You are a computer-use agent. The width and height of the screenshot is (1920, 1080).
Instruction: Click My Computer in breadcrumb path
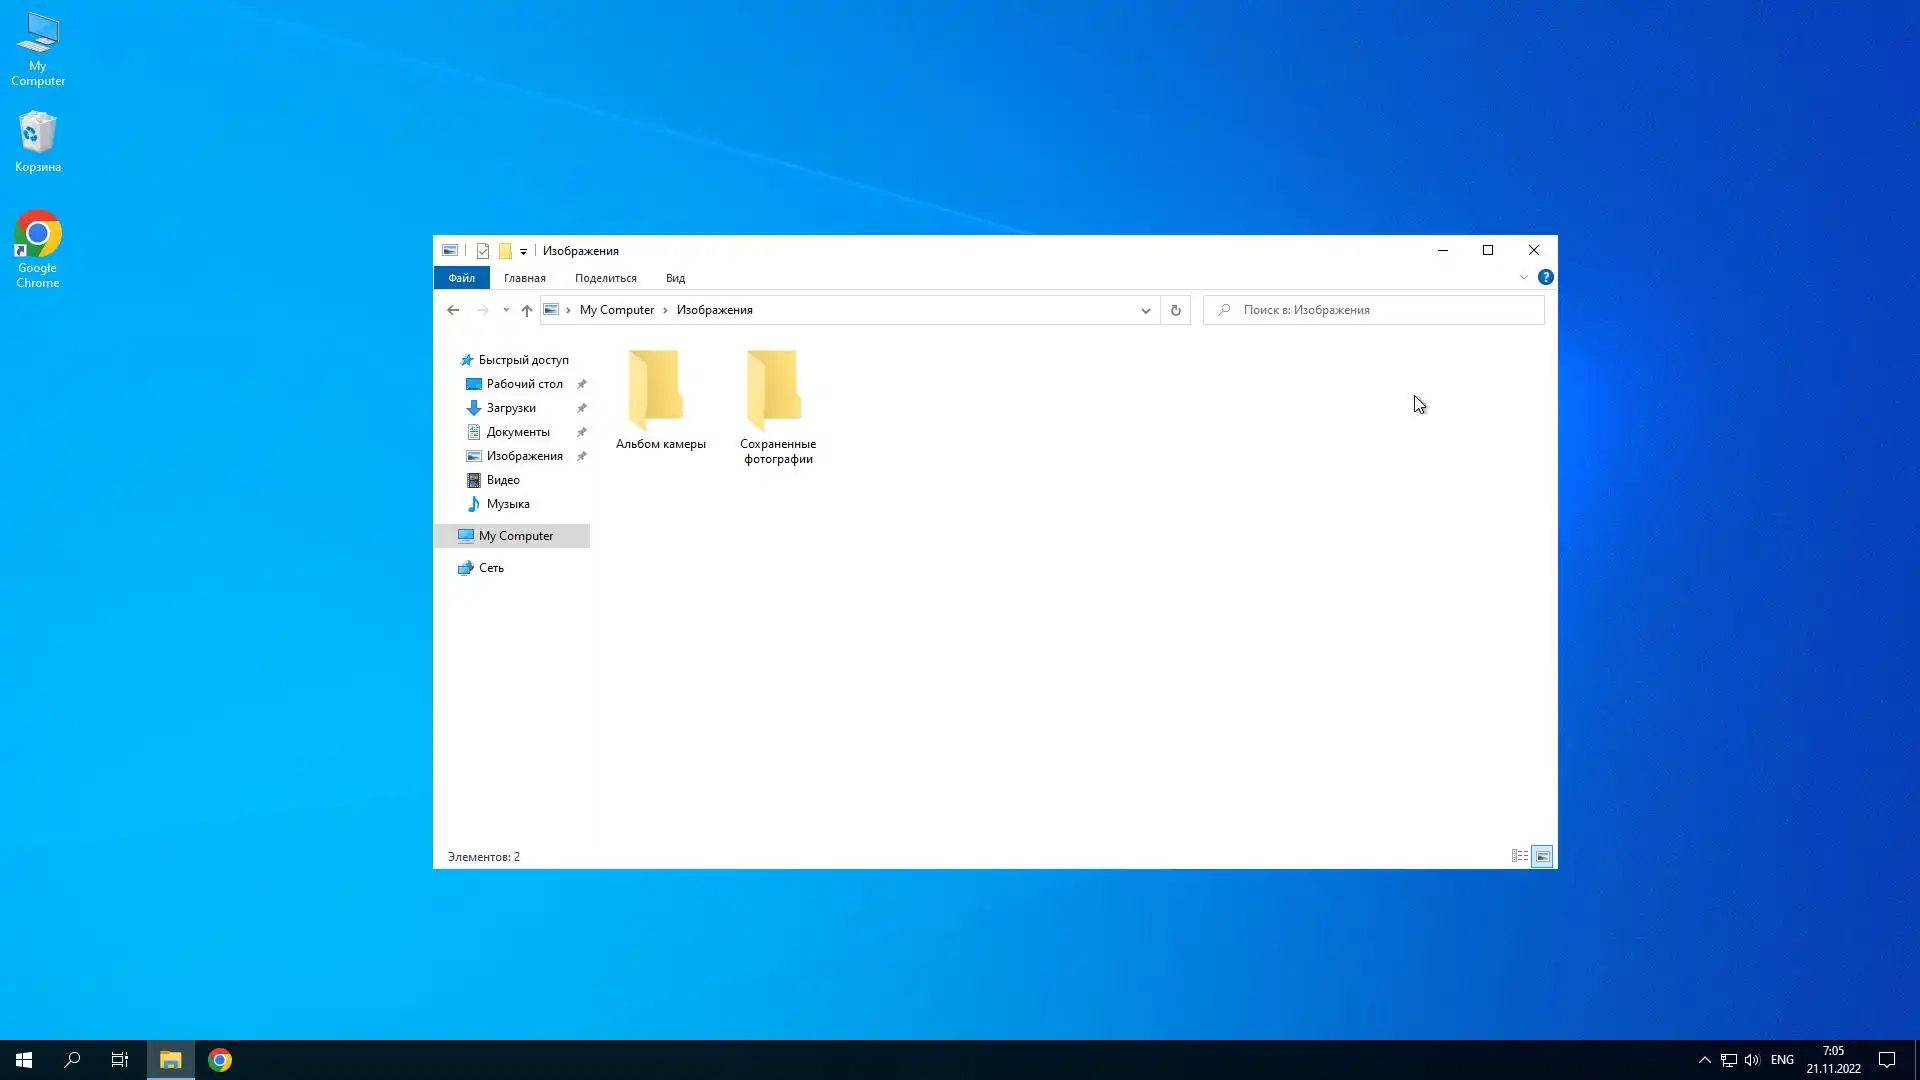[616, 310]
